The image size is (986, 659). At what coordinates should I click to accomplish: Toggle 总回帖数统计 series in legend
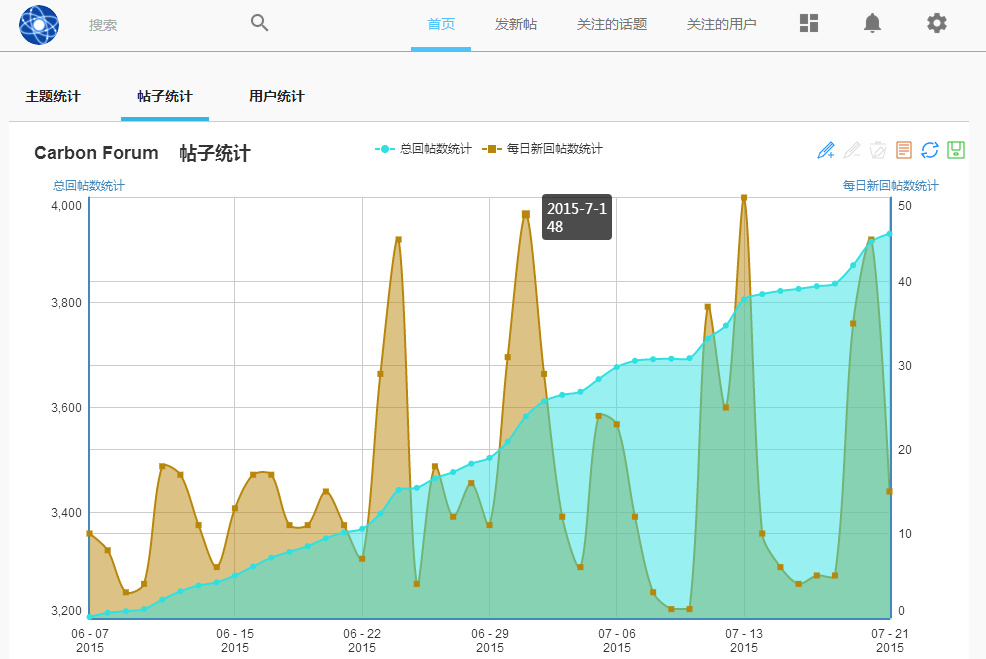pyautogui.click(x=423, y=149)
